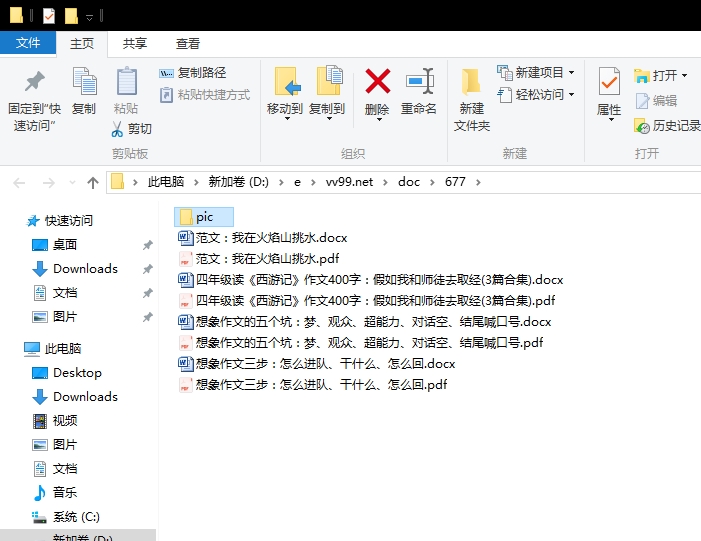Switch to the Share (共享) tab
Screen dimensions: 701x541
point(135,43)
